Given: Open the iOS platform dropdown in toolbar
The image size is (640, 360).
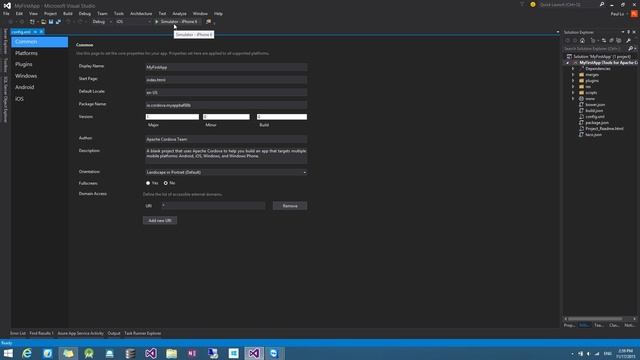Looking at the screenshot, I should pos(133,22).
